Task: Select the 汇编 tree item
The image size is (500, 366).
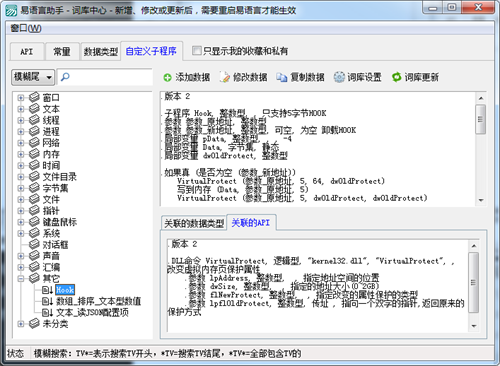Action: [51, 267]
